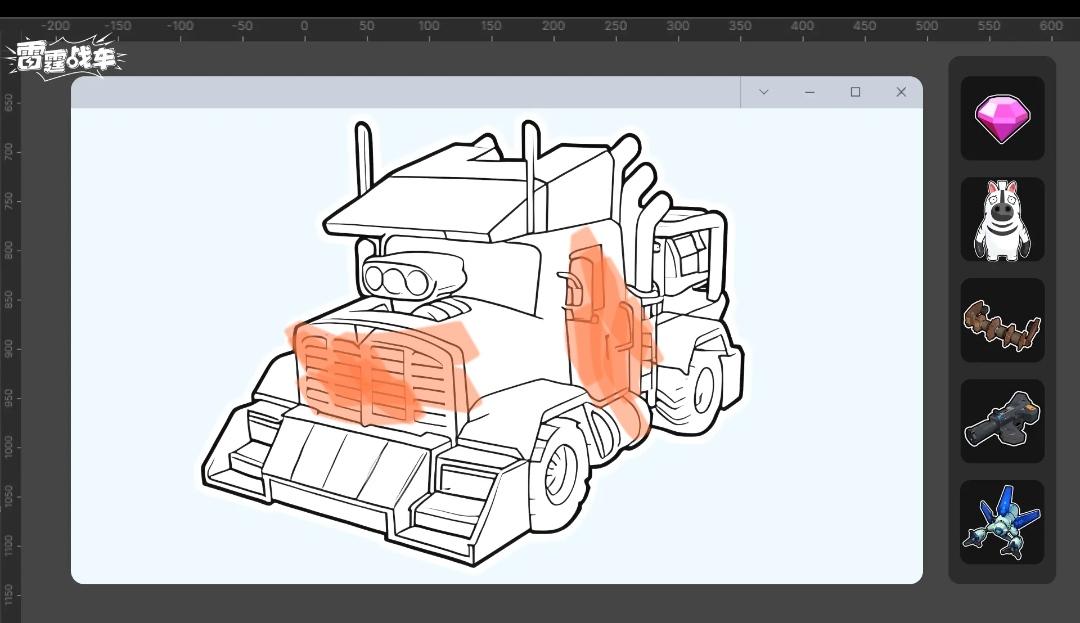Select the blue winged drone icon
This screenshot has height=623, width=1080.
[1002, 522]
